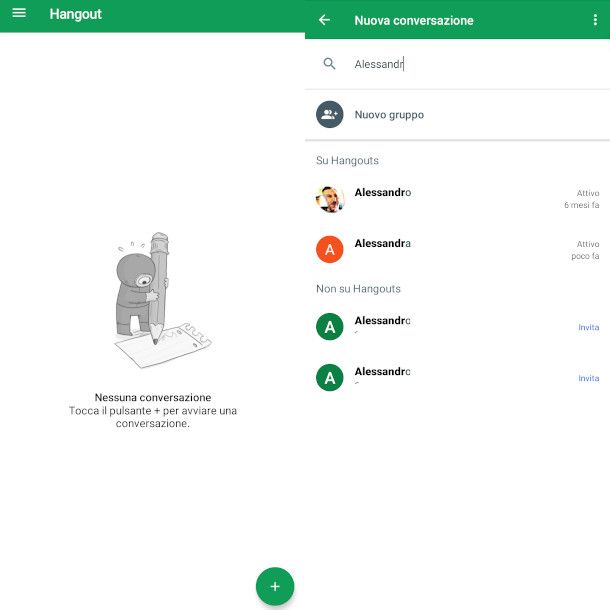Open the three-dot overflow menu

(595, 20)
